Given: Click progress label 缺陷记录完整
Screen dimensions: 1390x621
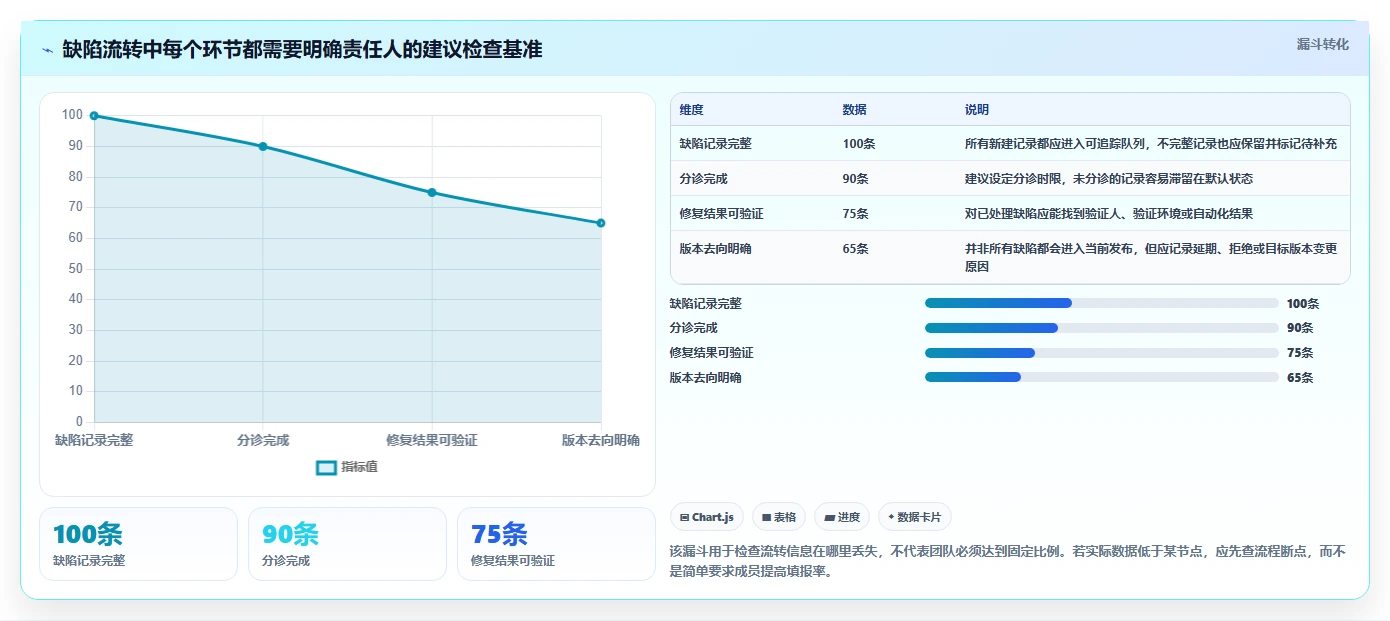Looking at the screenshot, I should tap(706, 303).
